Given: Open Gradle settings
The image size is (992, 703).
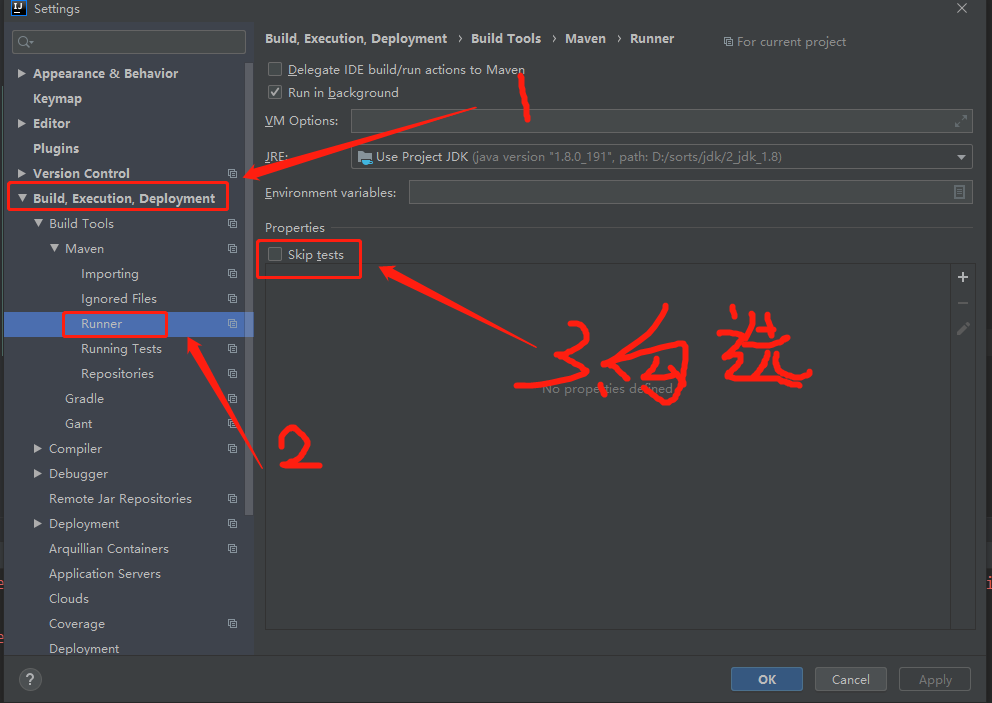Looking at the screenshot, I should tap(84, 399).
